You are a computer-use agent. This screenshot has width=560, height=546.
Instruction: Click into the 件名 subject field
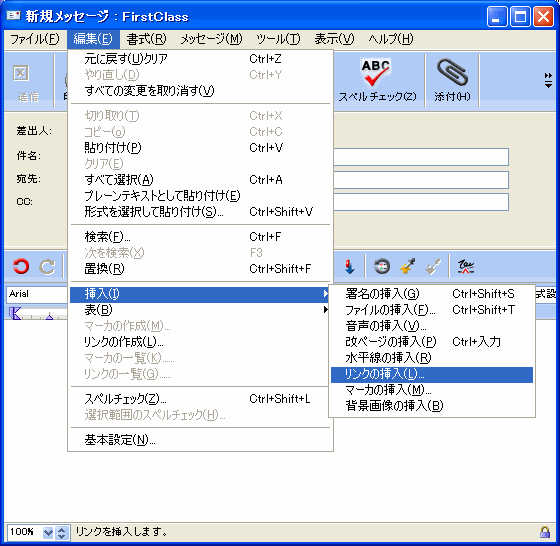click(x=421, y=157)
